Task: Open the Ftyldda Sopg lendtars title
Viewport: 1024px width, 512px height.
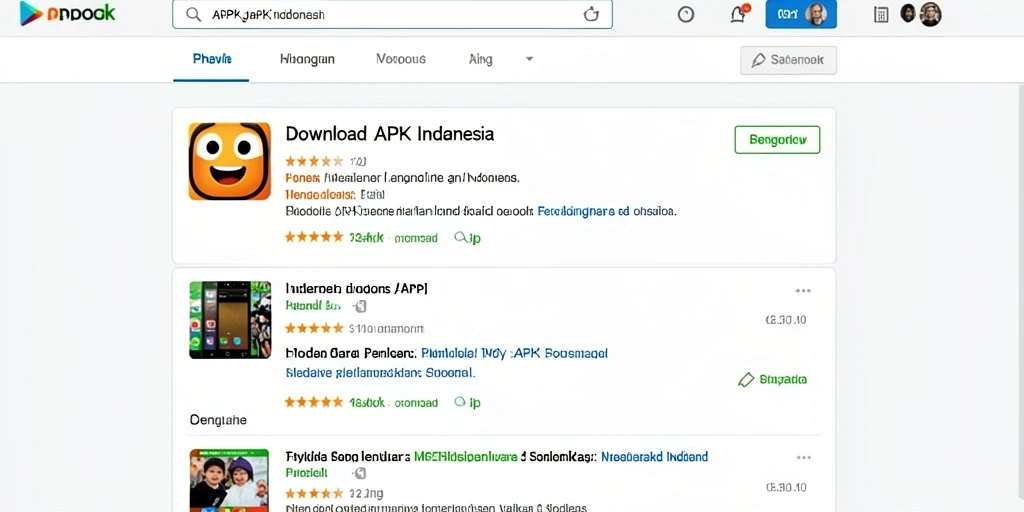Action: (348, 456)
